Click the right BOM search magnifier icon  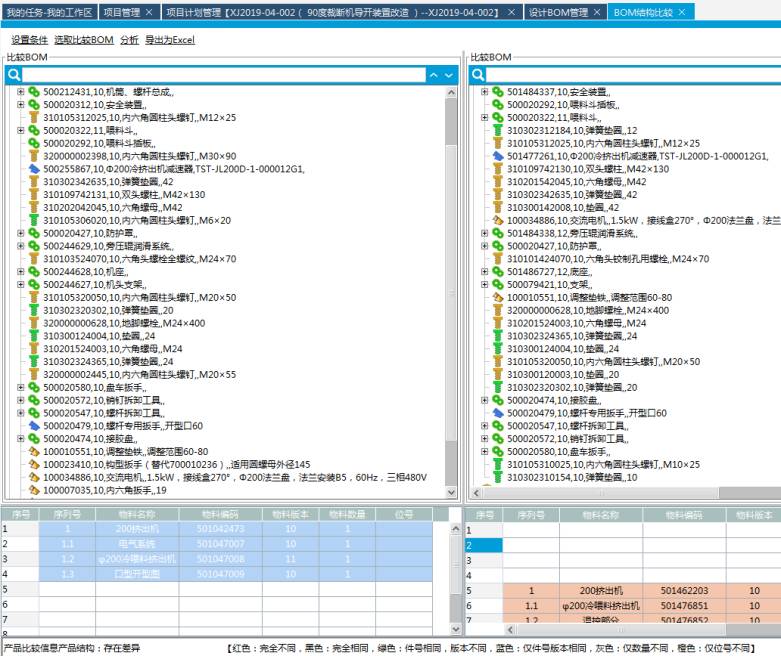tap(477, 75)
